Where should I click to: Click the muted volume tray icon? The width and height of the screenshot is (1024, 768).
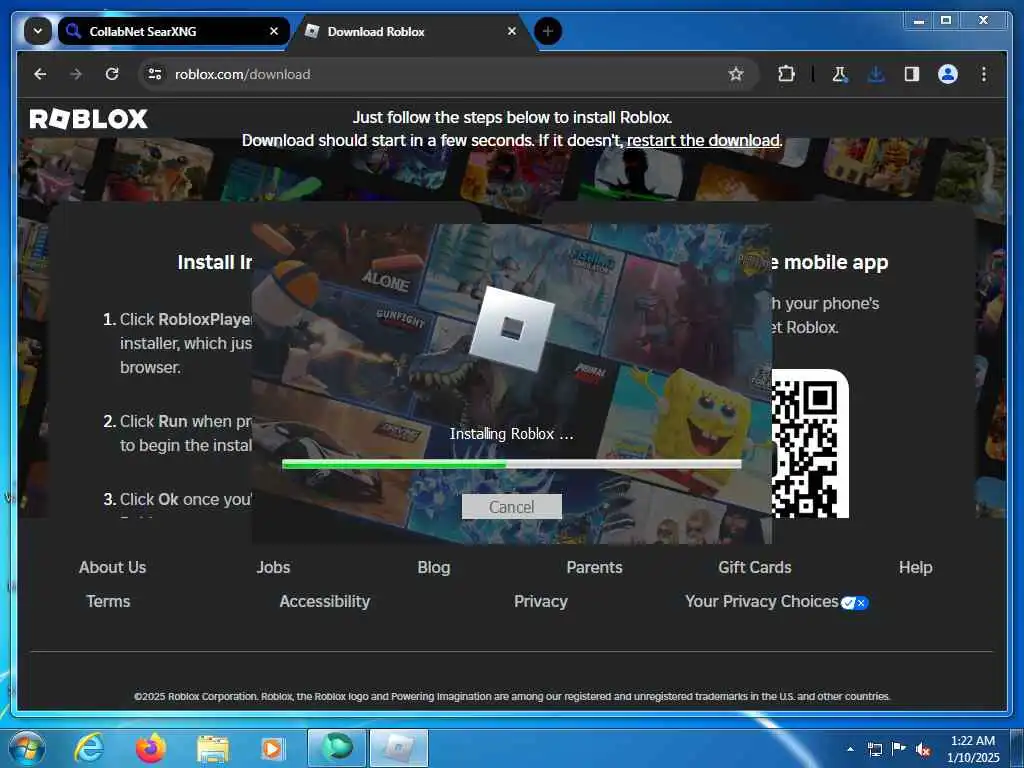tap(923, 749)
